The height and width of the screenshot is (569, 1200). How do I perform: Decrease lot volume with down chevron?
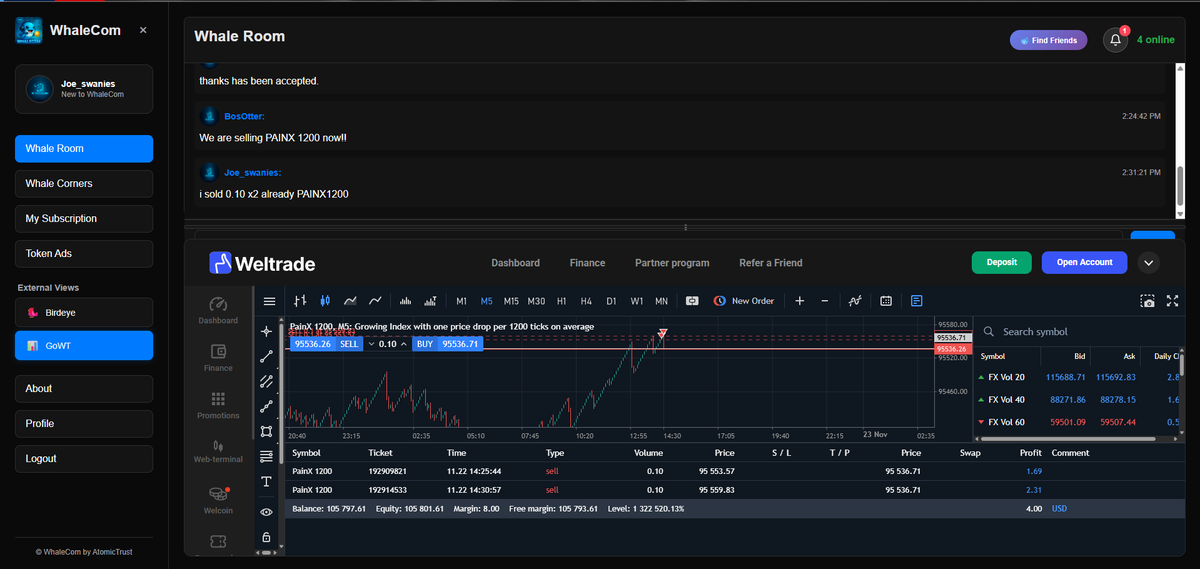(x=371, y=344)
